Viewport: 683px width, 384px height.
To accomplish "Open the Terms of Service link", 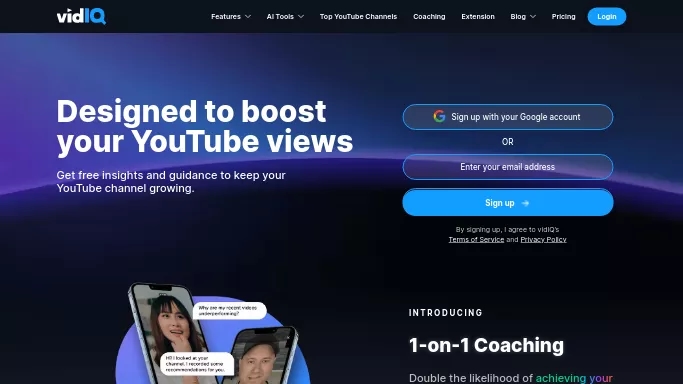I will pyautogui.click(x=476, y=239).
